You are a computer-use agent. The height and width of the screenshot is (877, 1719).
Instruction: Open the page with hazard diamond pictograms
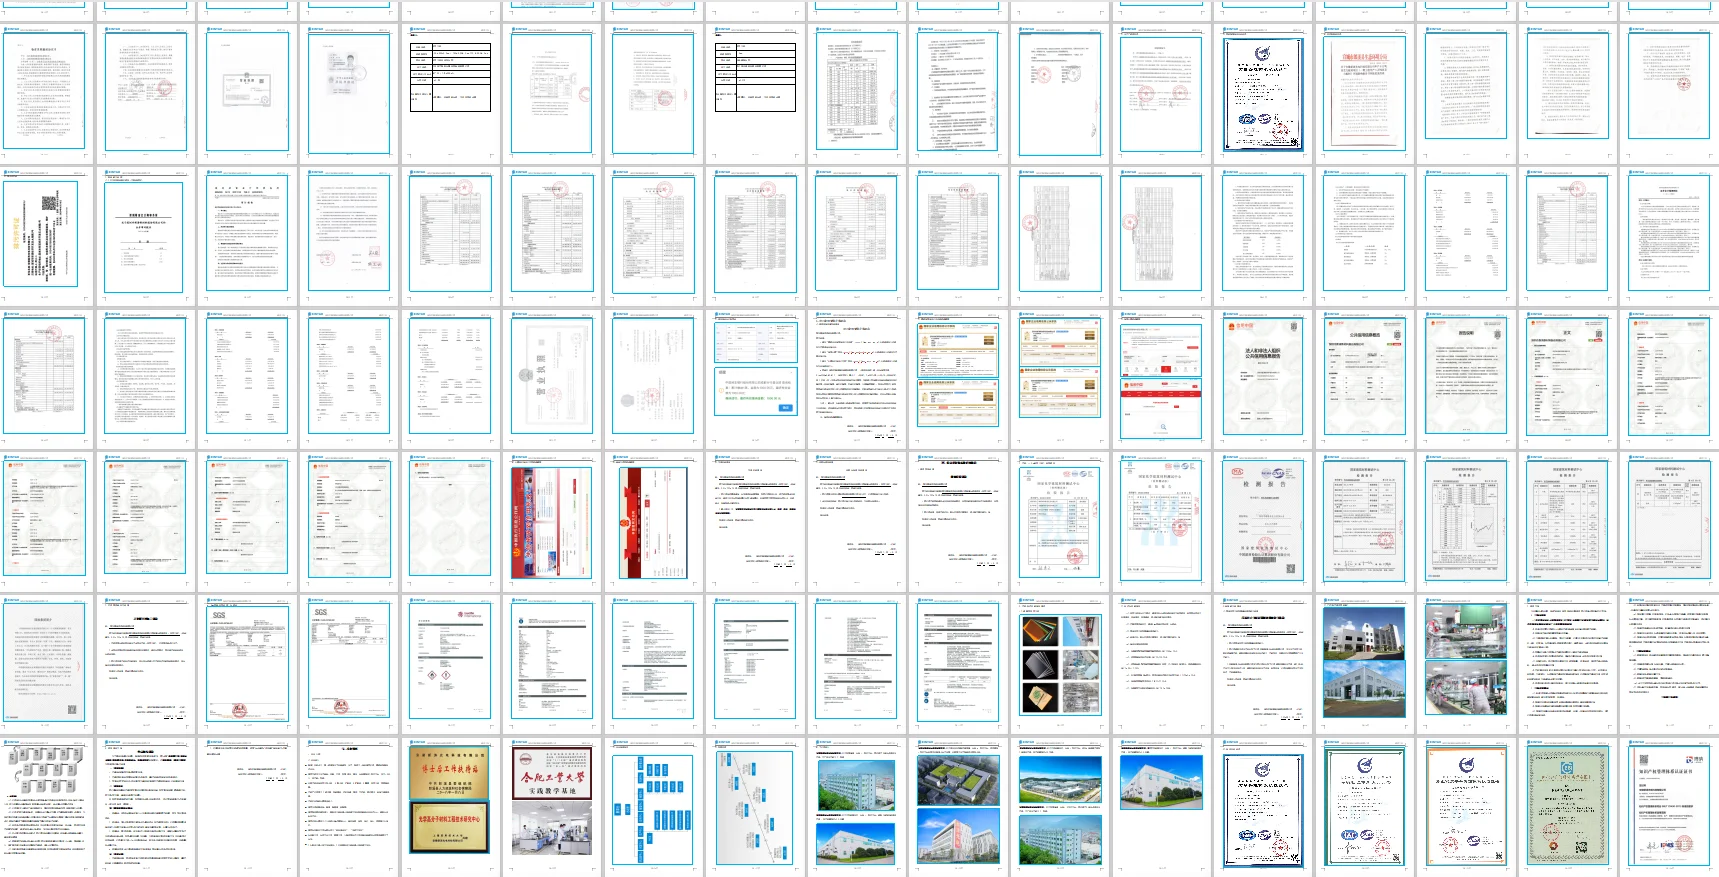452,665
